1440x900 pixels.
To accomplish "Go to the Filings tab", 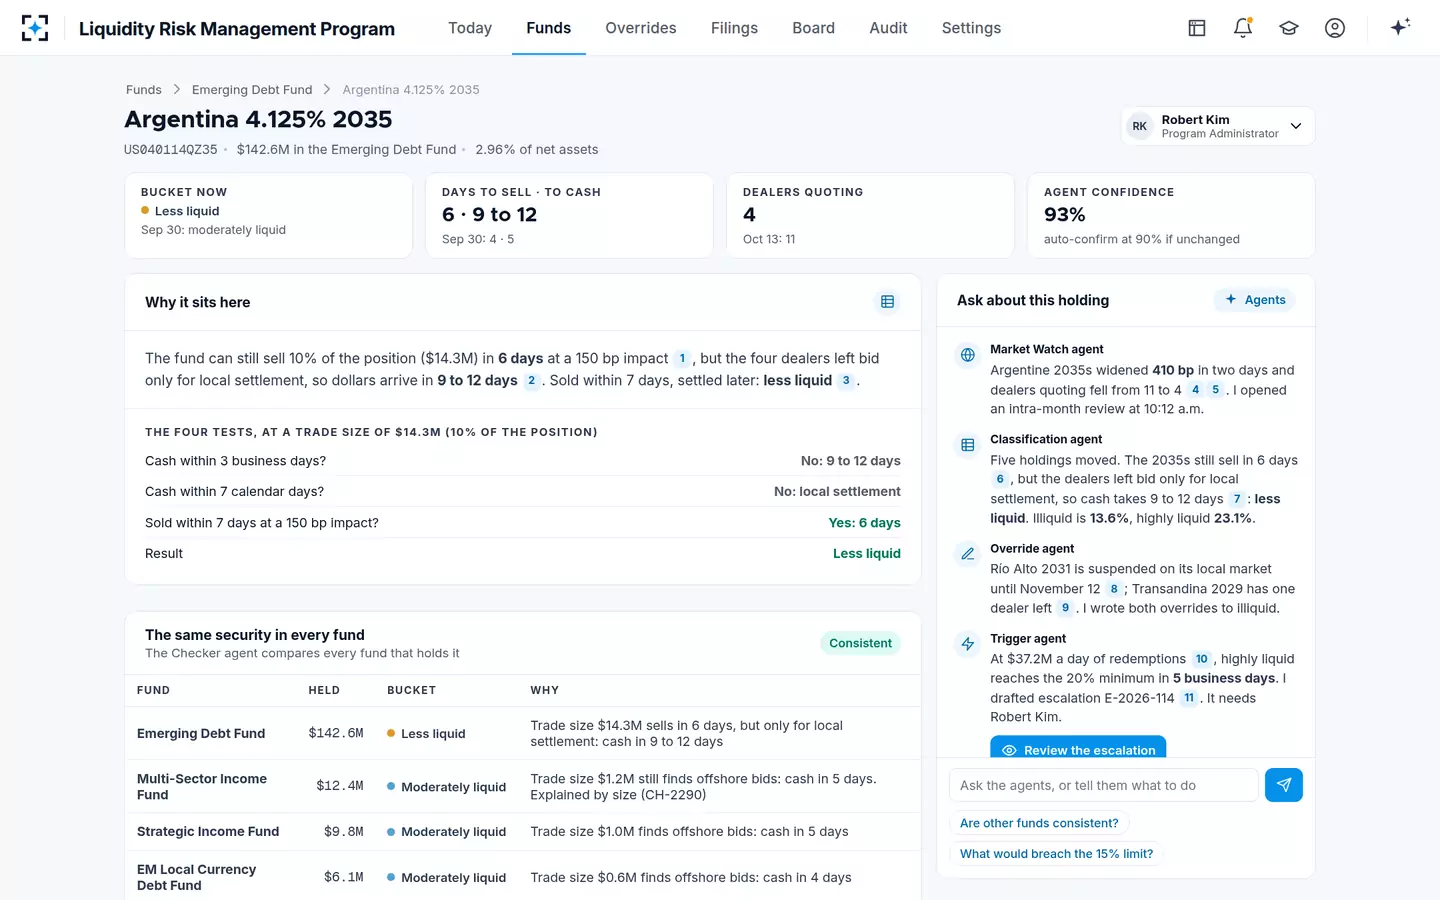I will 734,28.
